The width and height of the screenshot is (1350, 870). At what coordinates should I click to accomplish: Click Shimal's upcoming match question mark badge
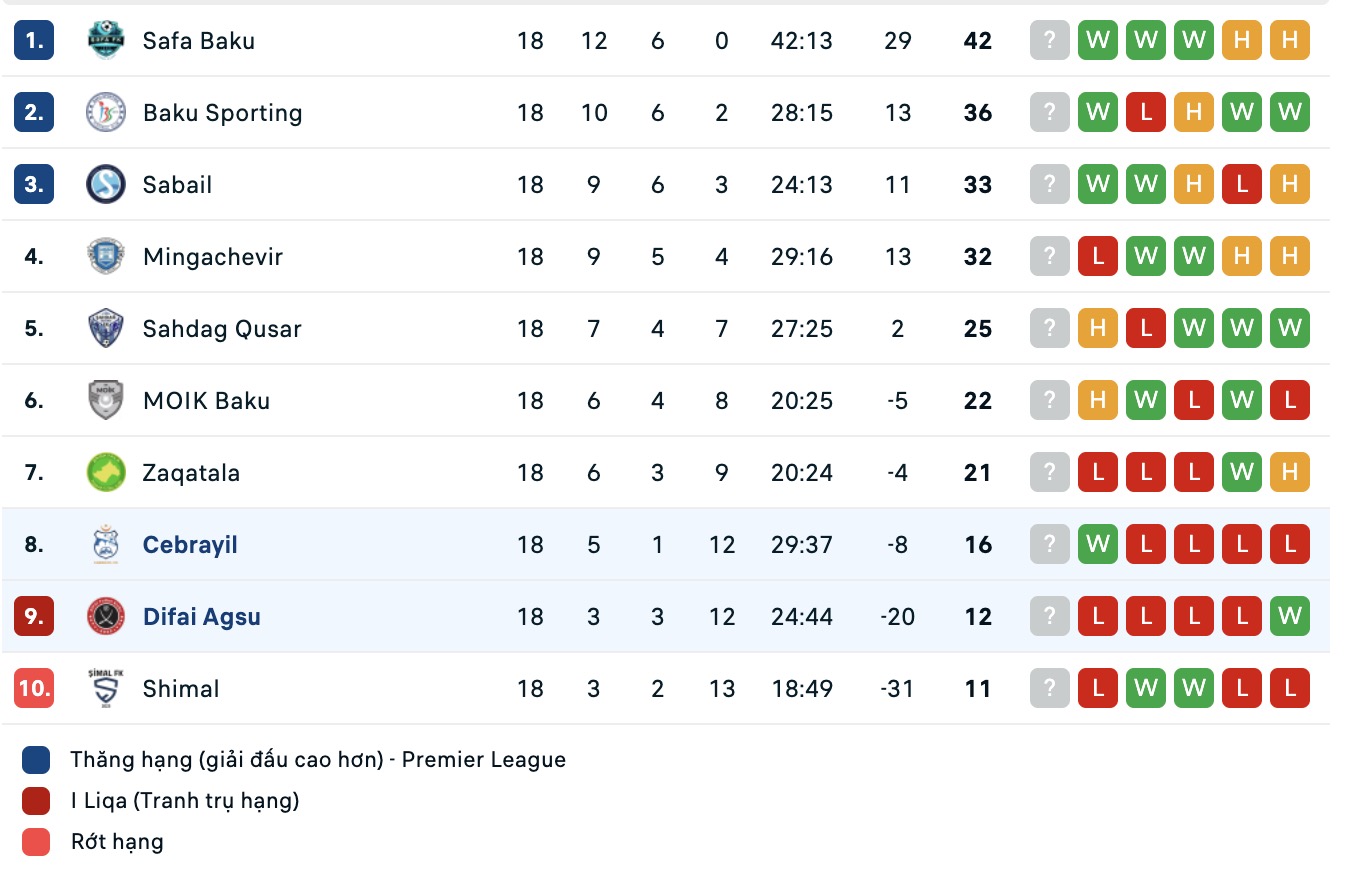pyautogui.click(x=1049, y=689)
